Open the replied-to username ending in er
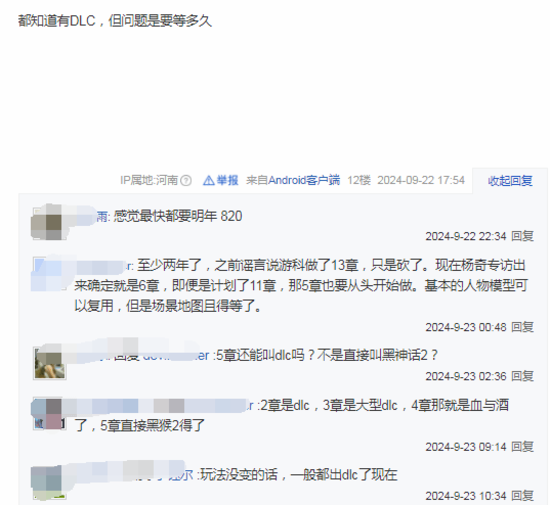 click(x=176, y=356)
